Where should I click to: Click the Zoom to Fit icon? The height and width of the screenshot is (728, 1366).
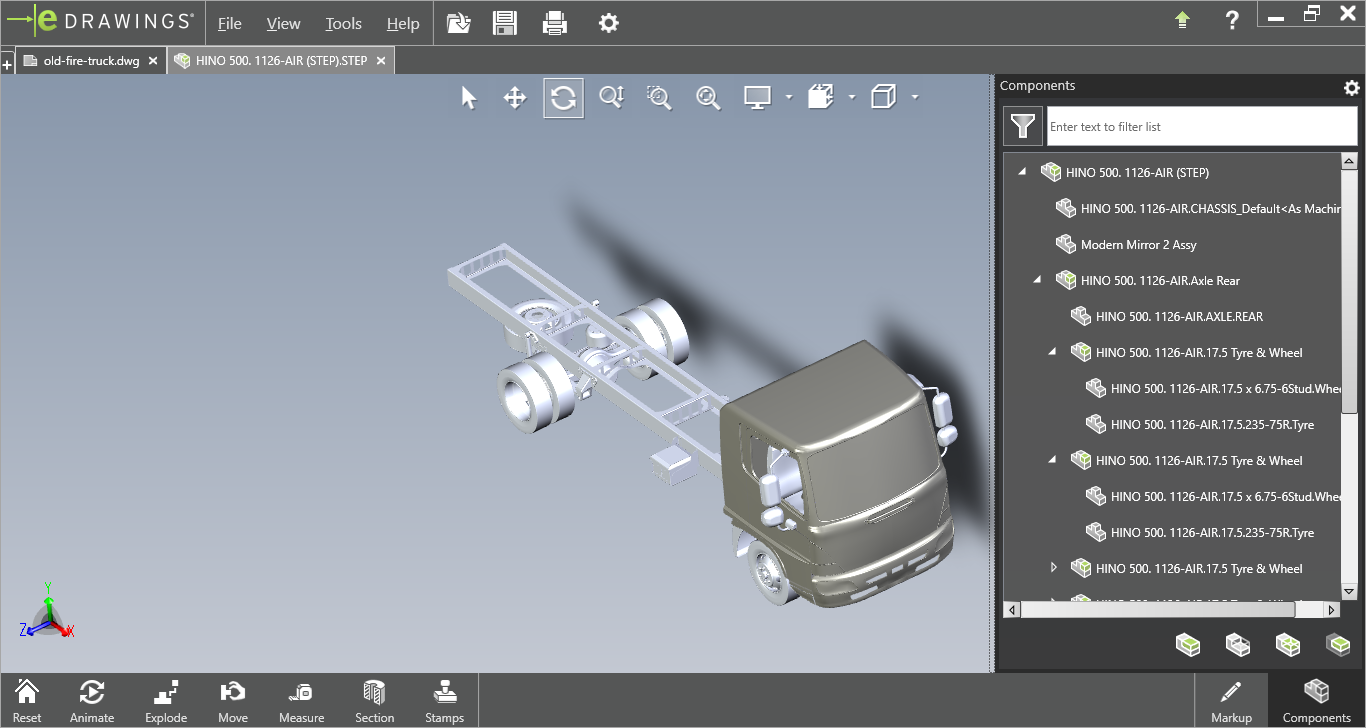click(708, 98)
